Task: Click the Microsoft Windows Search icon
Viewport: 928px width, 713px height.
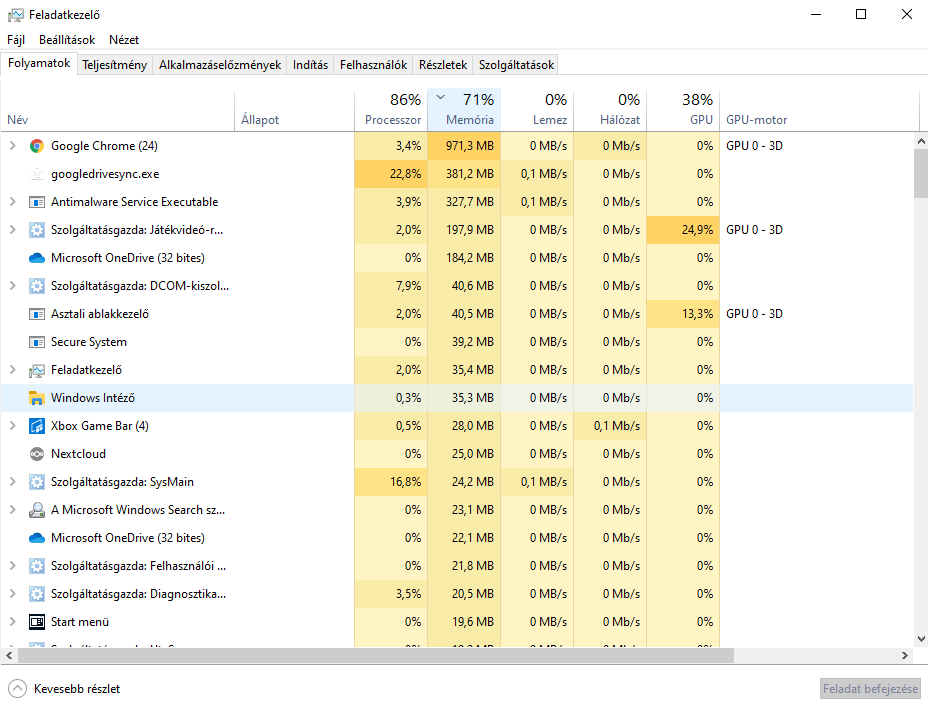Action: click(x=37, y=510)
